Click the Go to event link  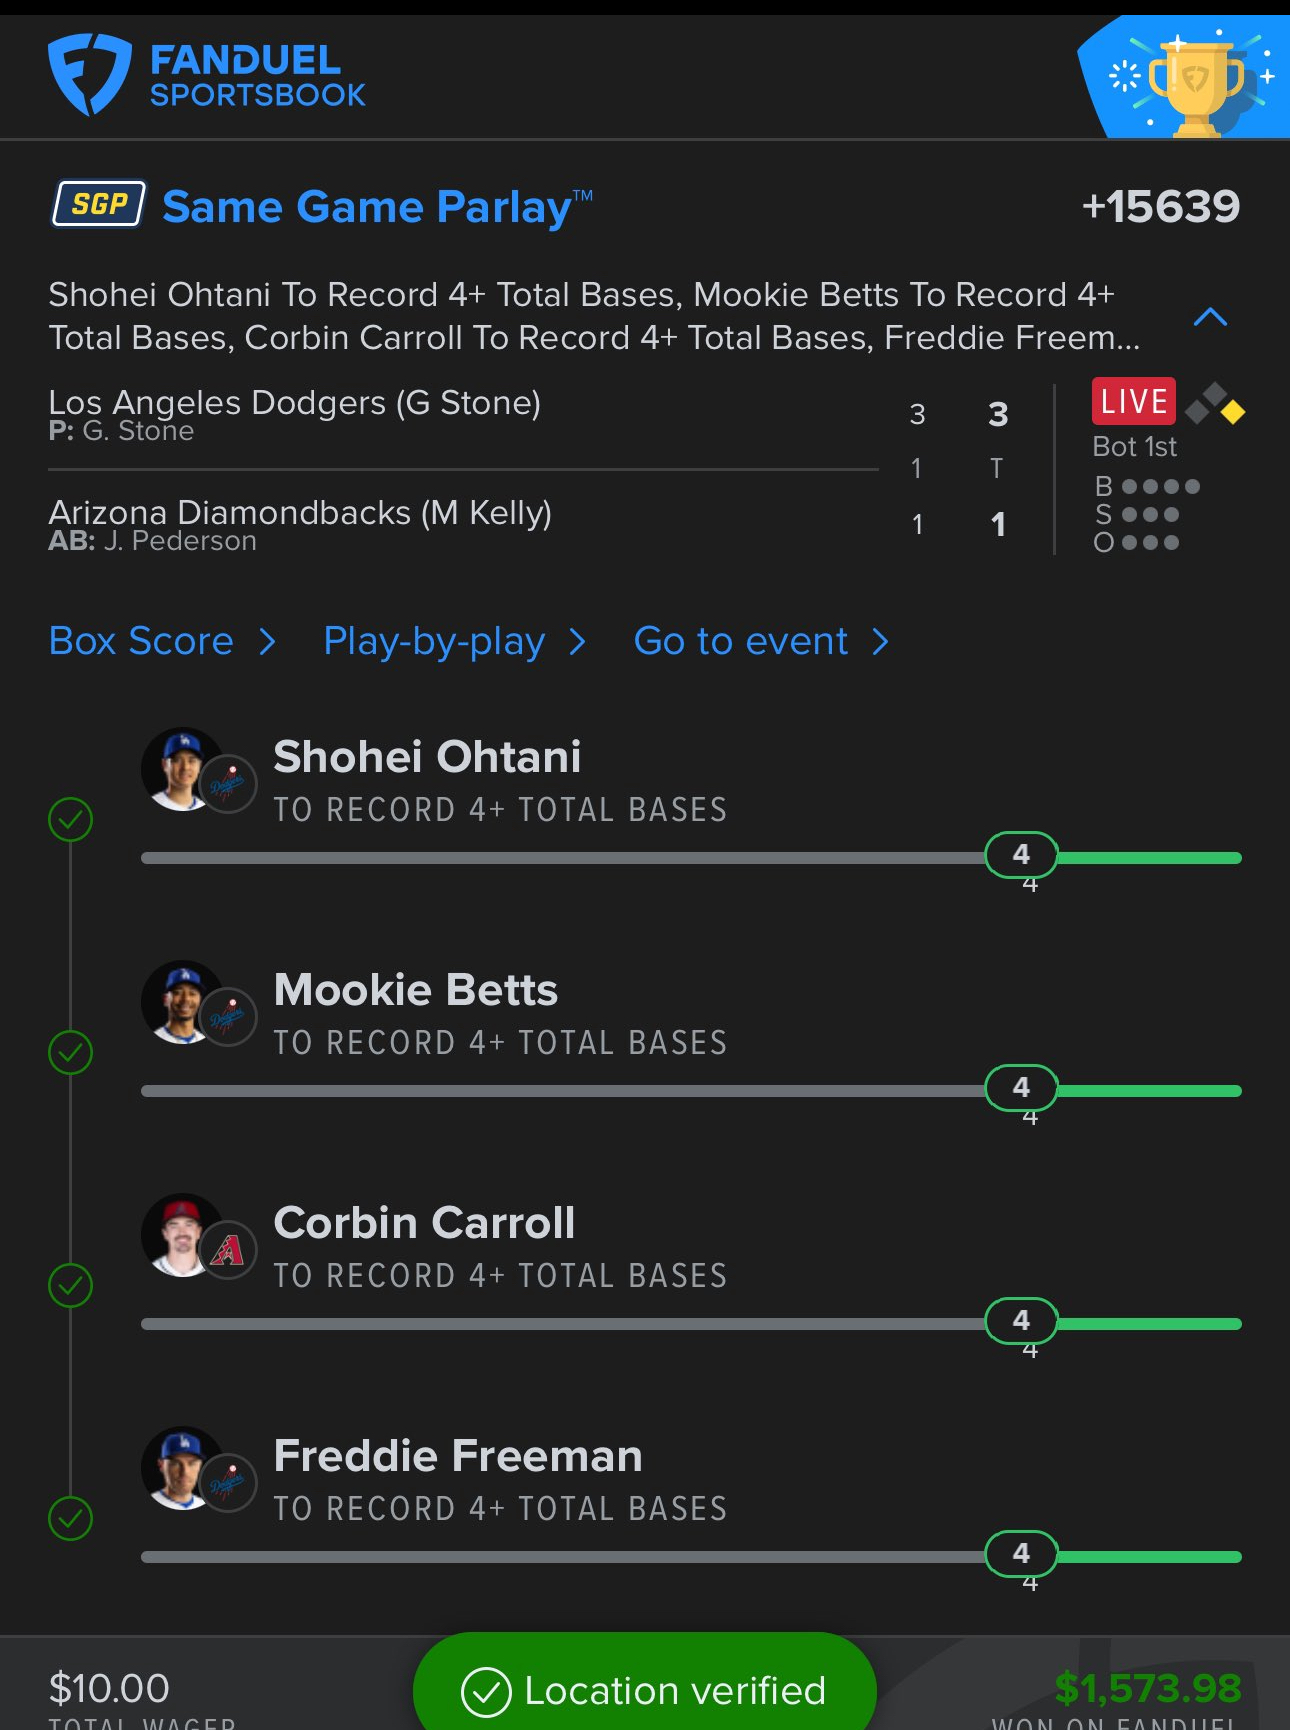coord(762,641)
